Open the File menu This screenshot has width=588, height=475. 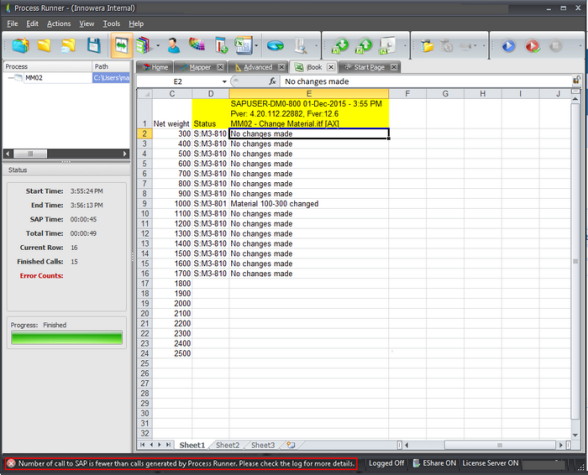(x=12, y=24)
